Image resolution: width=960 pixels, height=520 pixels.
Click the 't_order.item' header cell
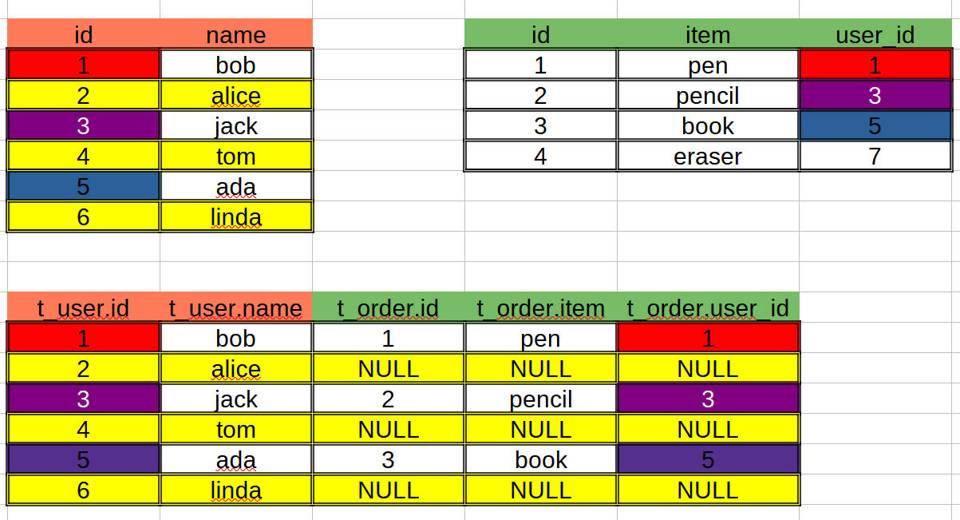[x=541, y=308]
